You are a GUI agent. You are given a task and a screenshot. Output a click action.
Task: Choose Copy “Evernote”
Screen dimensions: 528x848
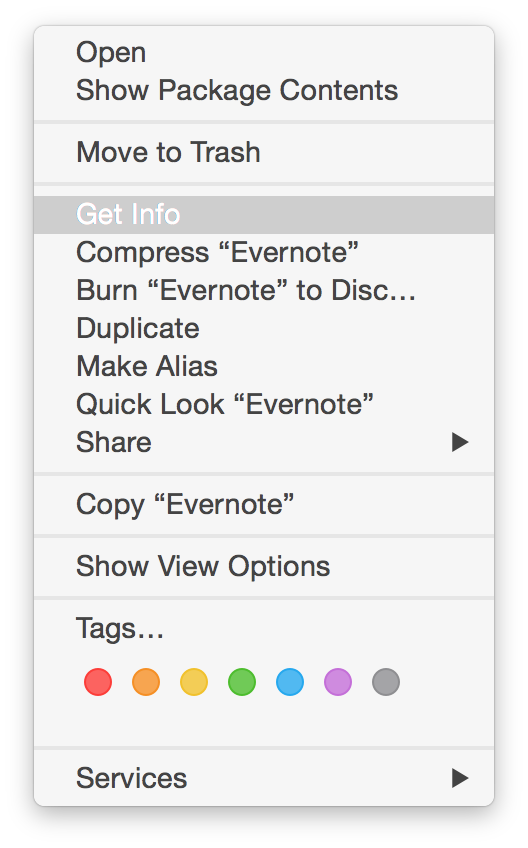point(264,505)
